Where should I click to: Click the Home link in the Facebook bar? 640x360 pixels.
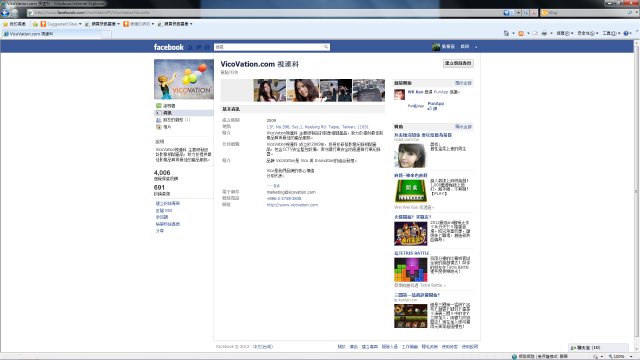click(465, 47)
